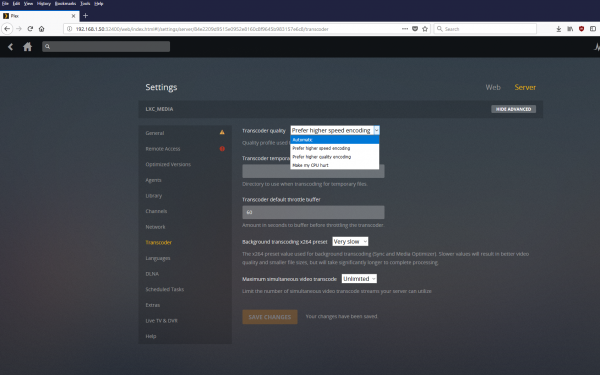Click the browser forward arrow
The image size is (600, 375).
tap(18, 29)
